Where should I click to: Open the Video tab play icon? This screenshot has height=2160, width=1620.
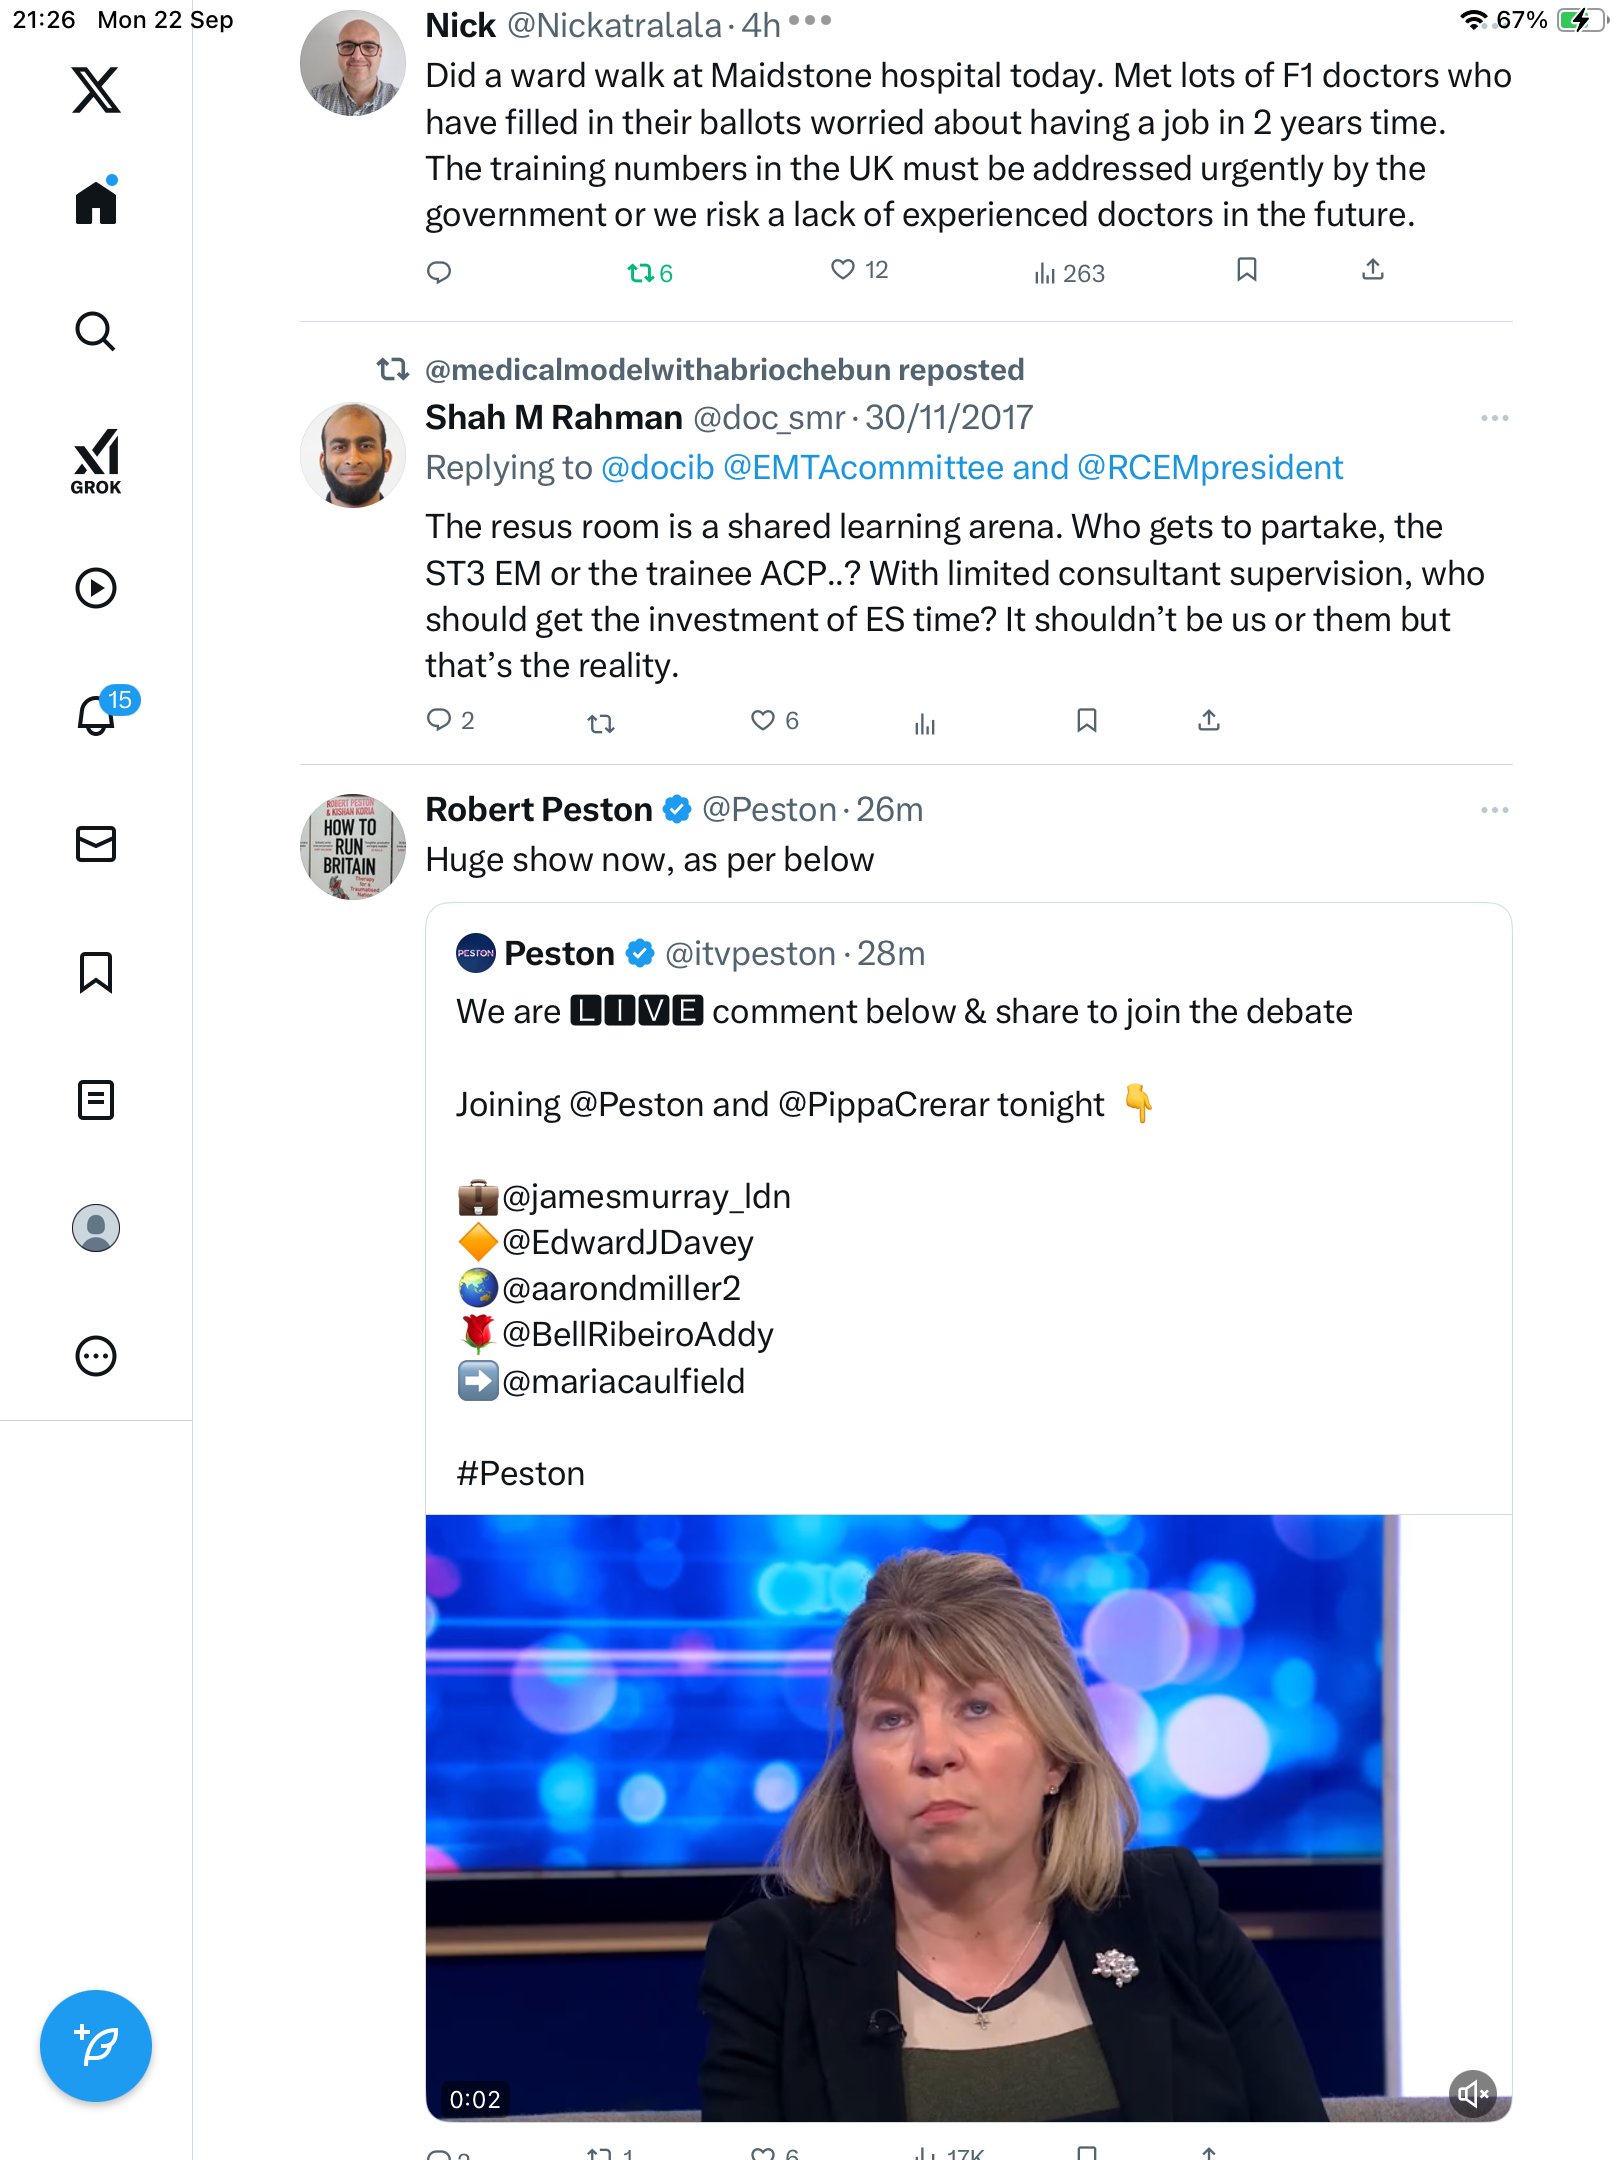(x=96, y=588)
